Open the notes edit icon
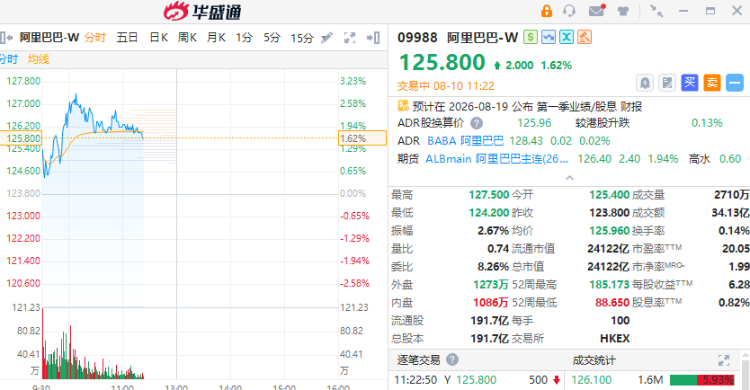 coord(667,83)
